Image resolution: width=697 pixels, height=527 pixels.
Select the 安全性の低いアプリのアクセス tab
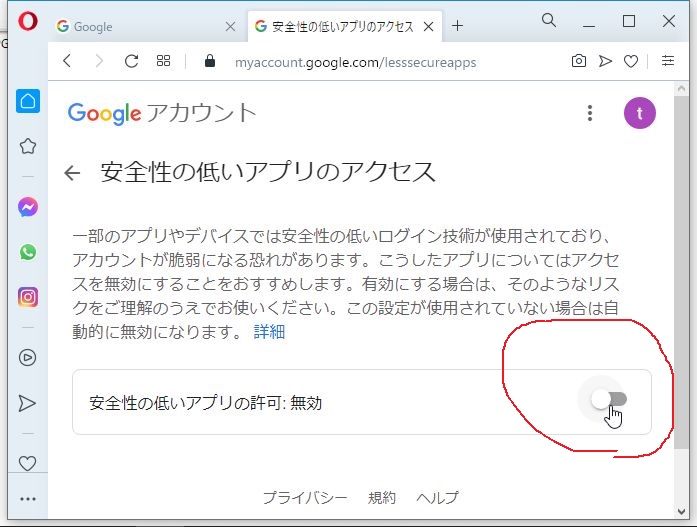344,27
